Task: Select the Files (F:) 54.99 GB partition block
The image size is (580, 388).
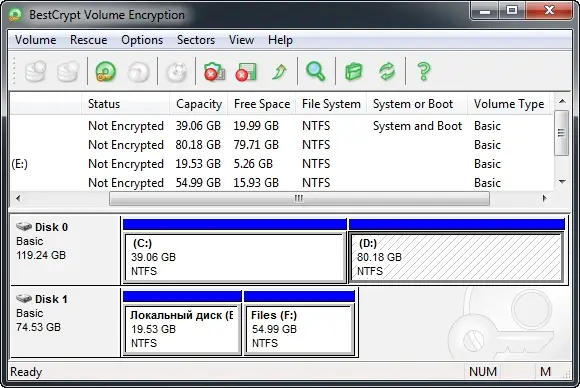Action: point(299,330)
